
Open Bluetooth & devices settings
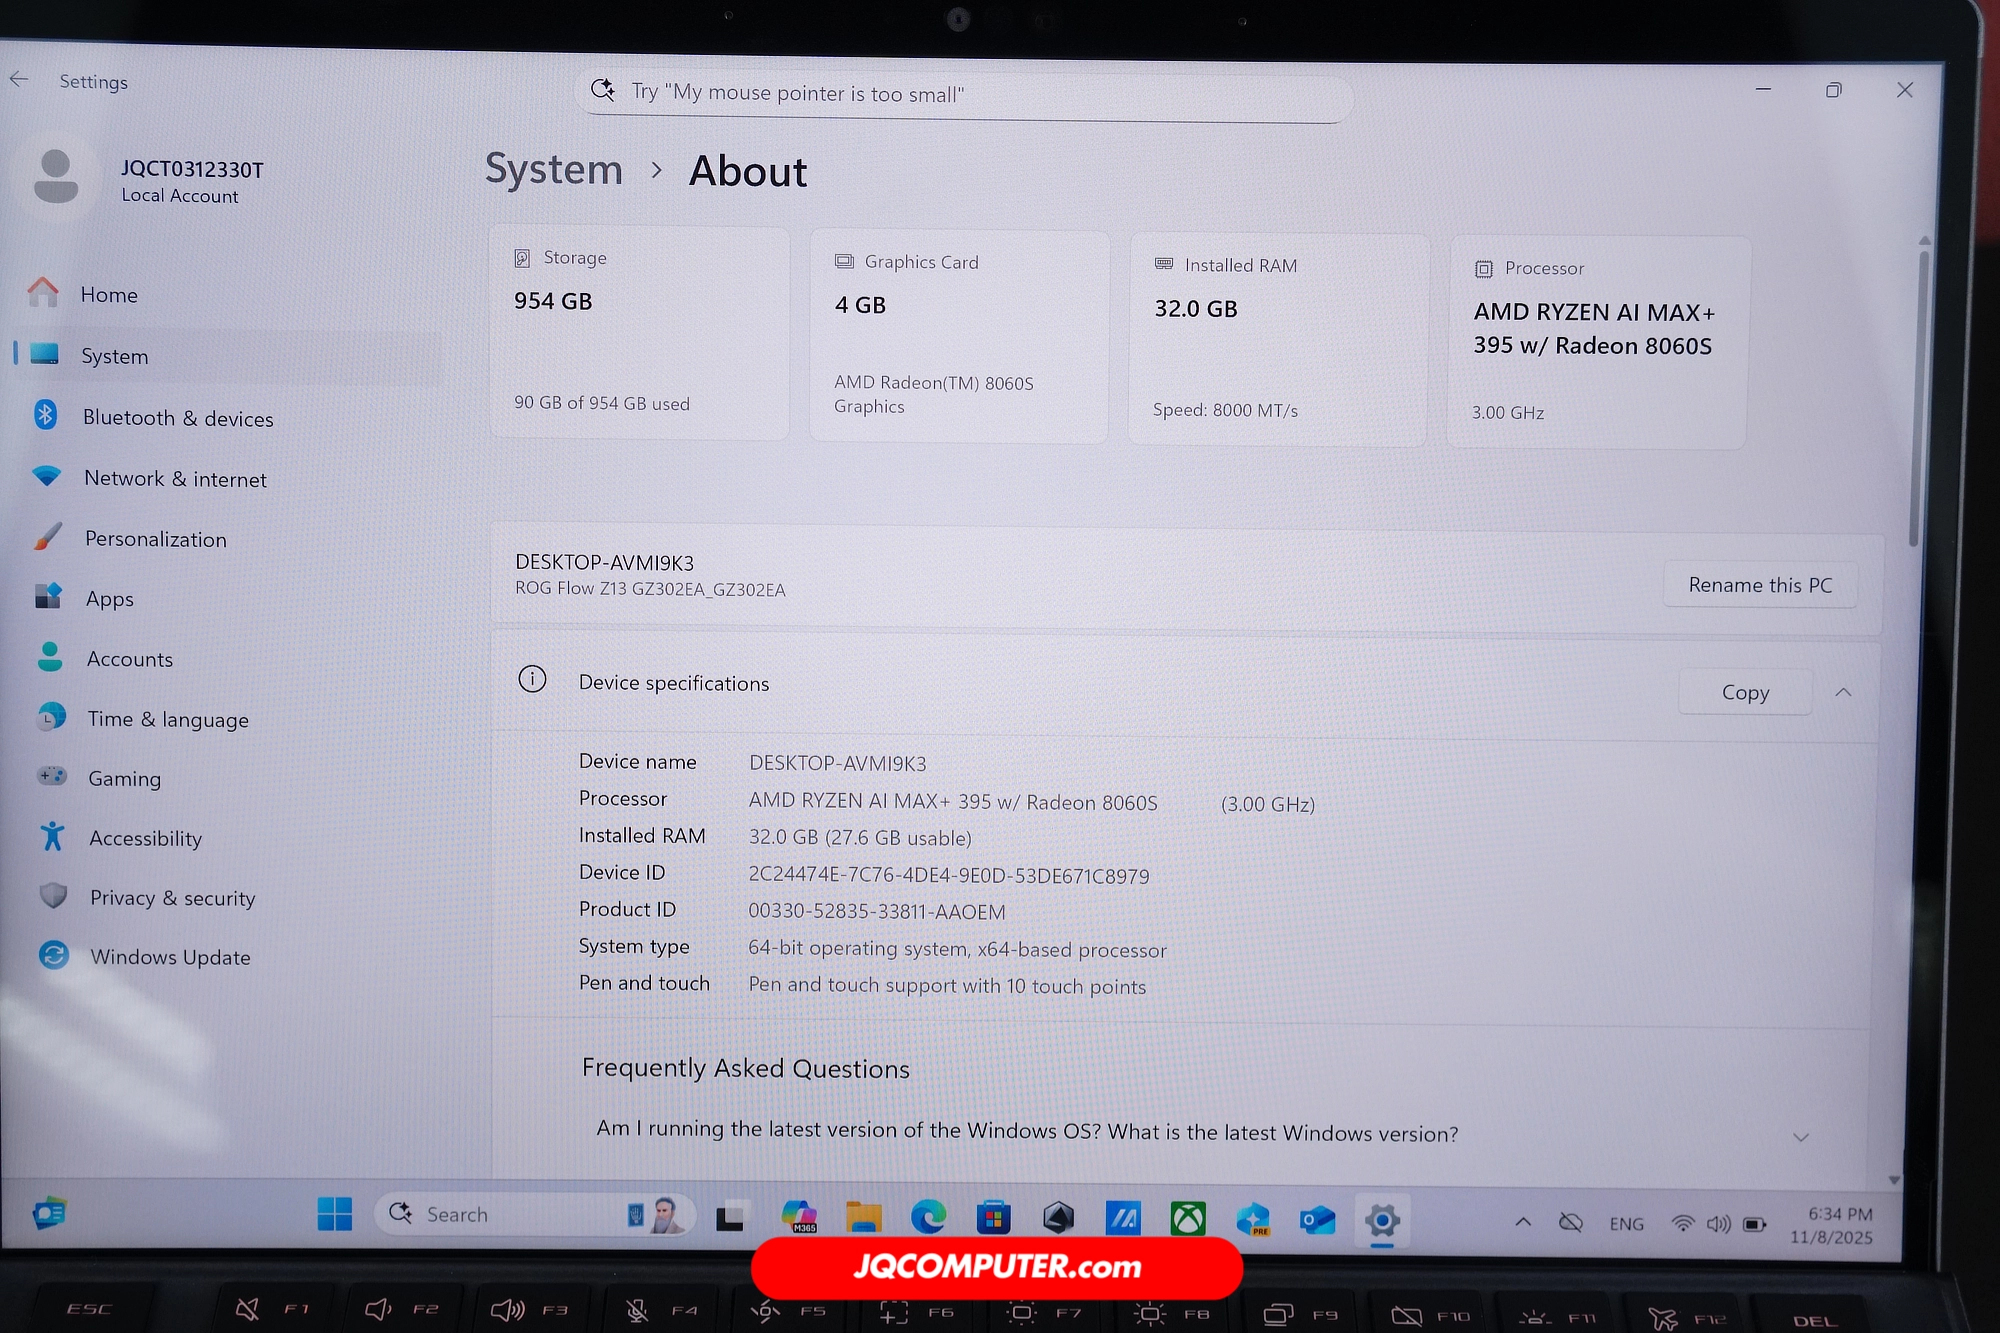click(177, 418)
